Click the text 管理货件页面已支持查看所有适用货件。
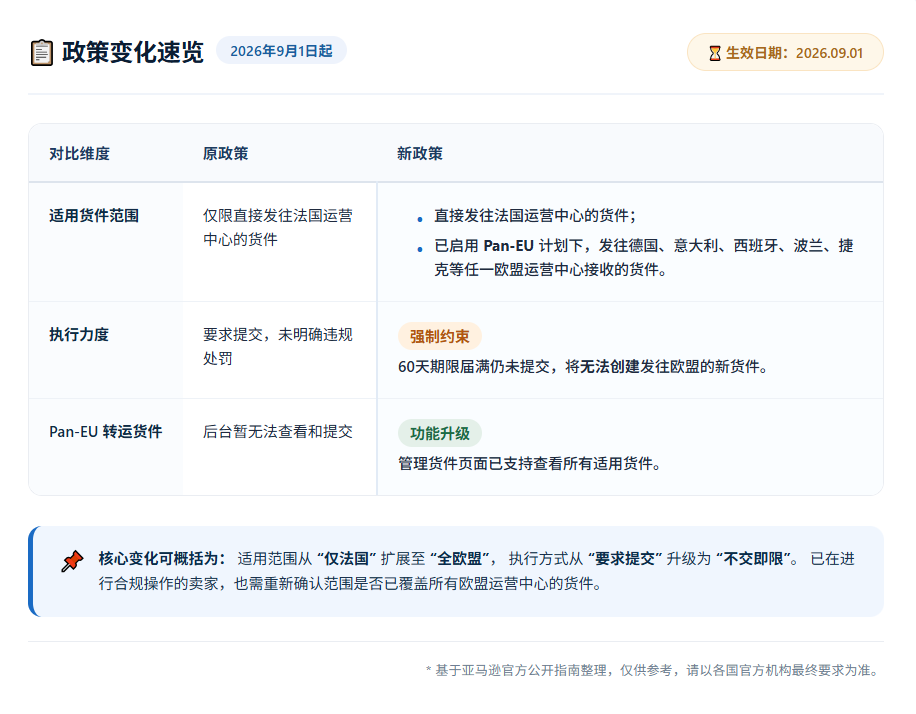Screen dimensions: 916x714 (529, 464)
